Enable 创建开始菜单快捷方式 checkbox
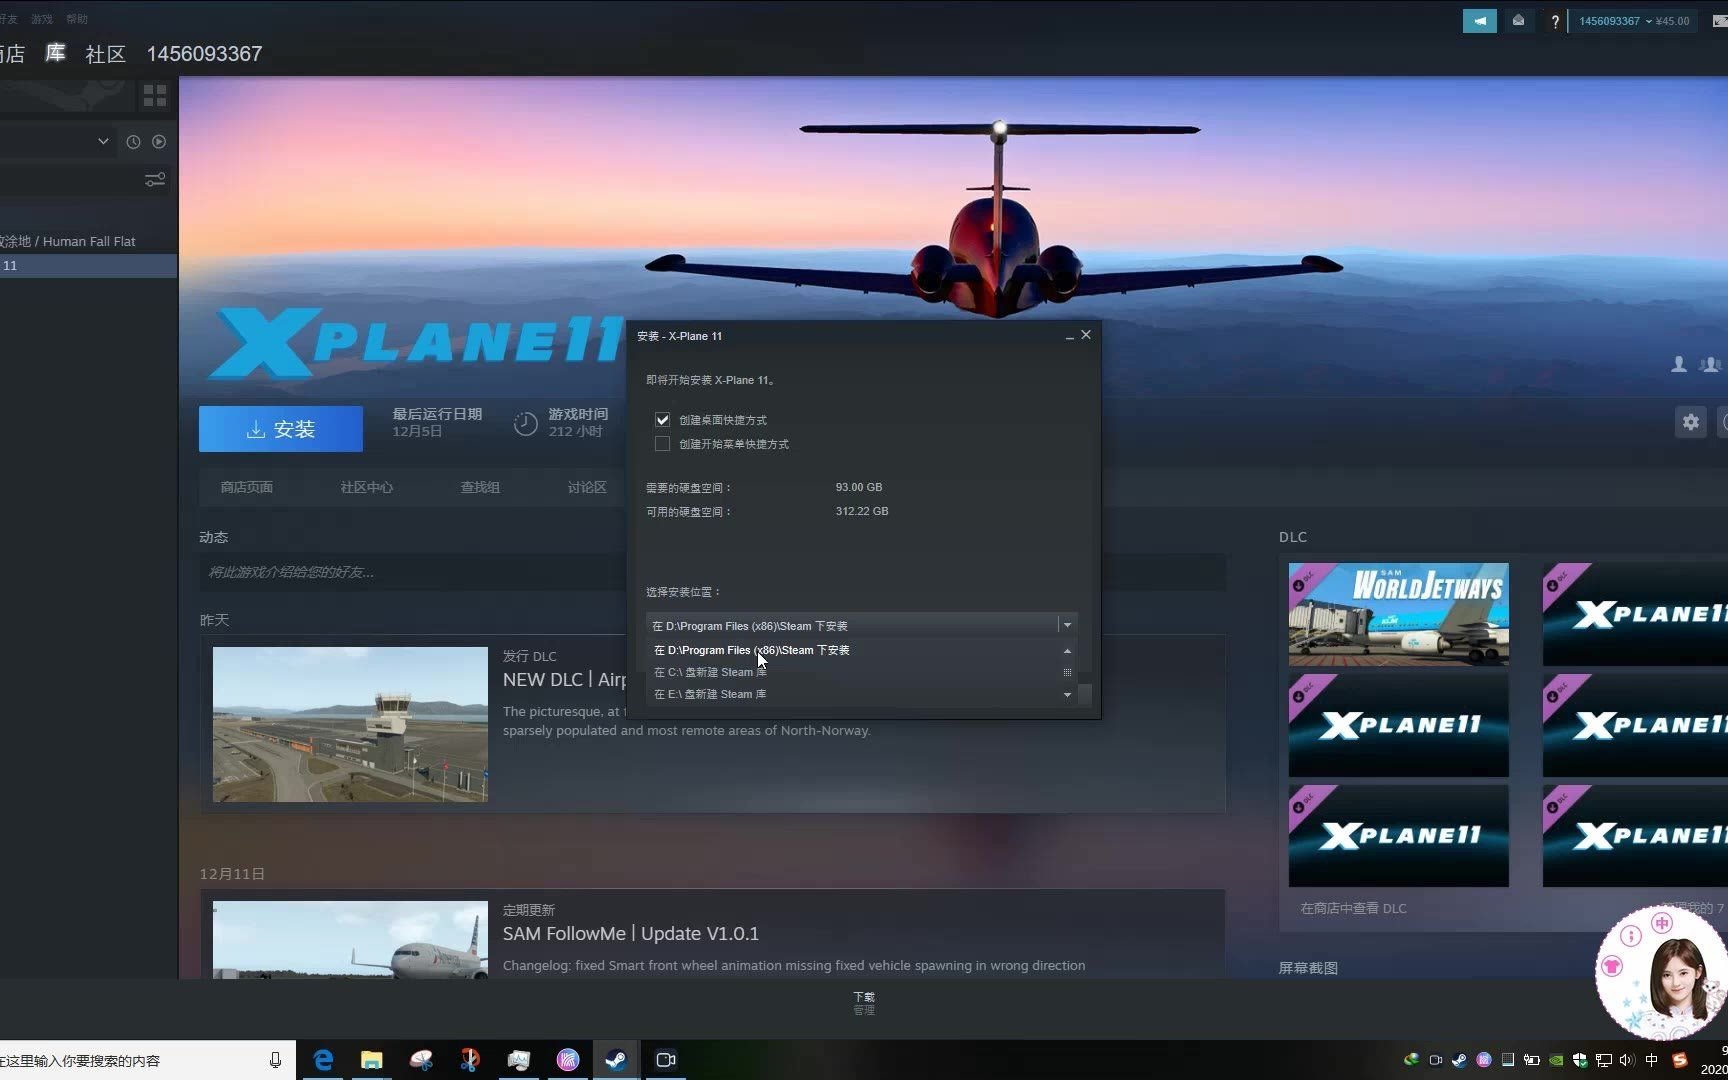The height and width of the screenshot is (1080, 1728). pos(662,443)
